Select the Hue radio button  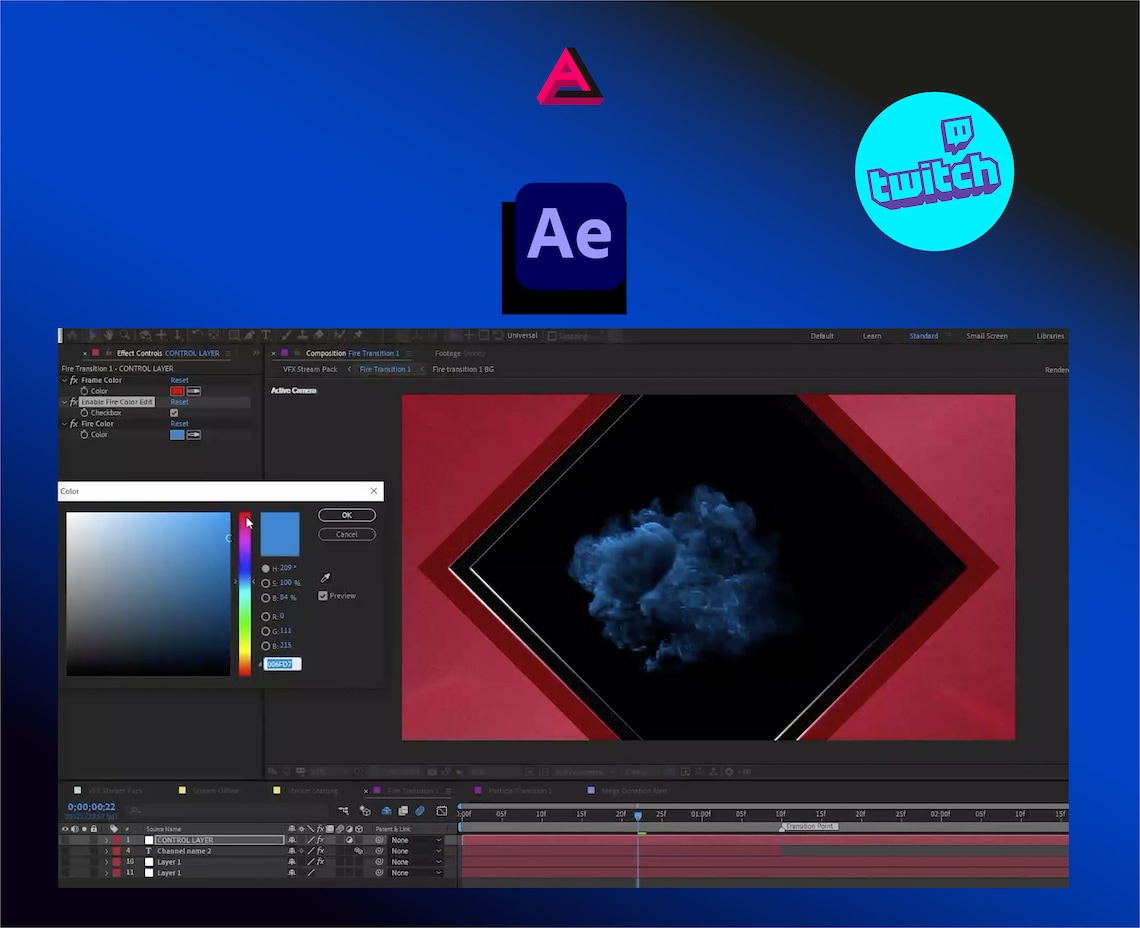[x=265, y=567]
